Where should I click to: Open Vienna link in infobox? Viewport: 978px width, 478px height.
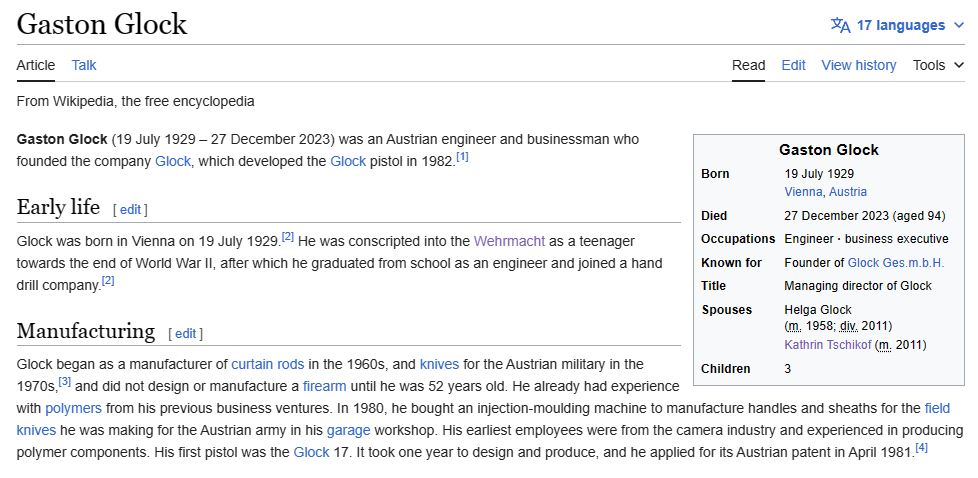(x=803, y=192)
